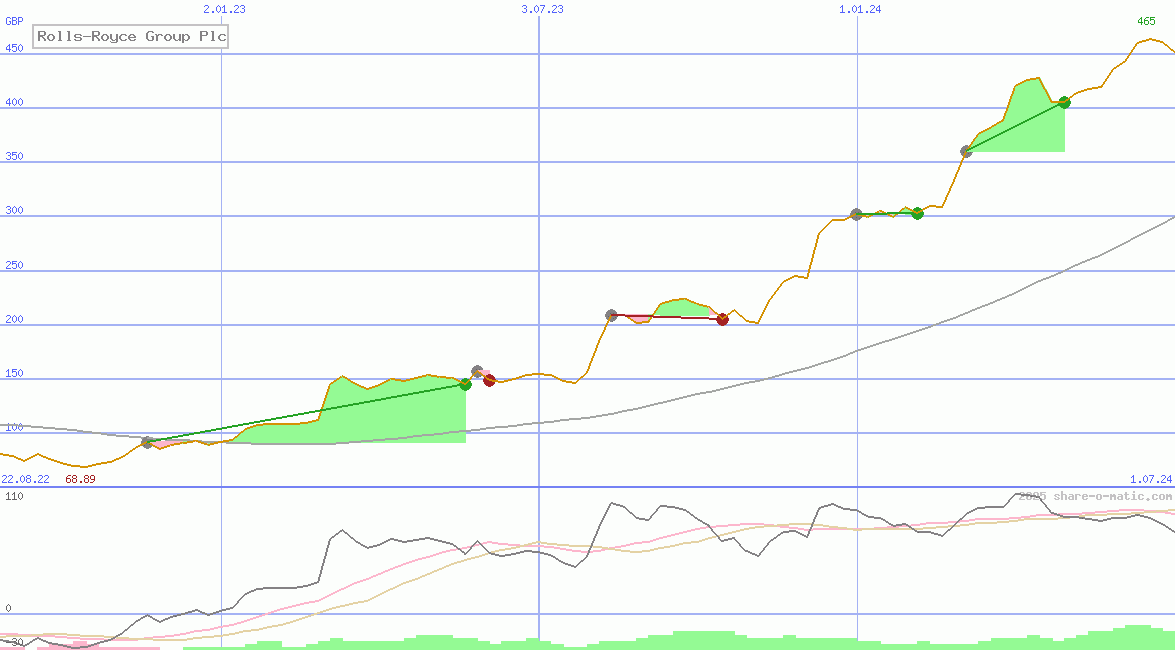Click the green 465 high price value
The width and height of the screenshot is (1175, 650).
point(1146,21)
